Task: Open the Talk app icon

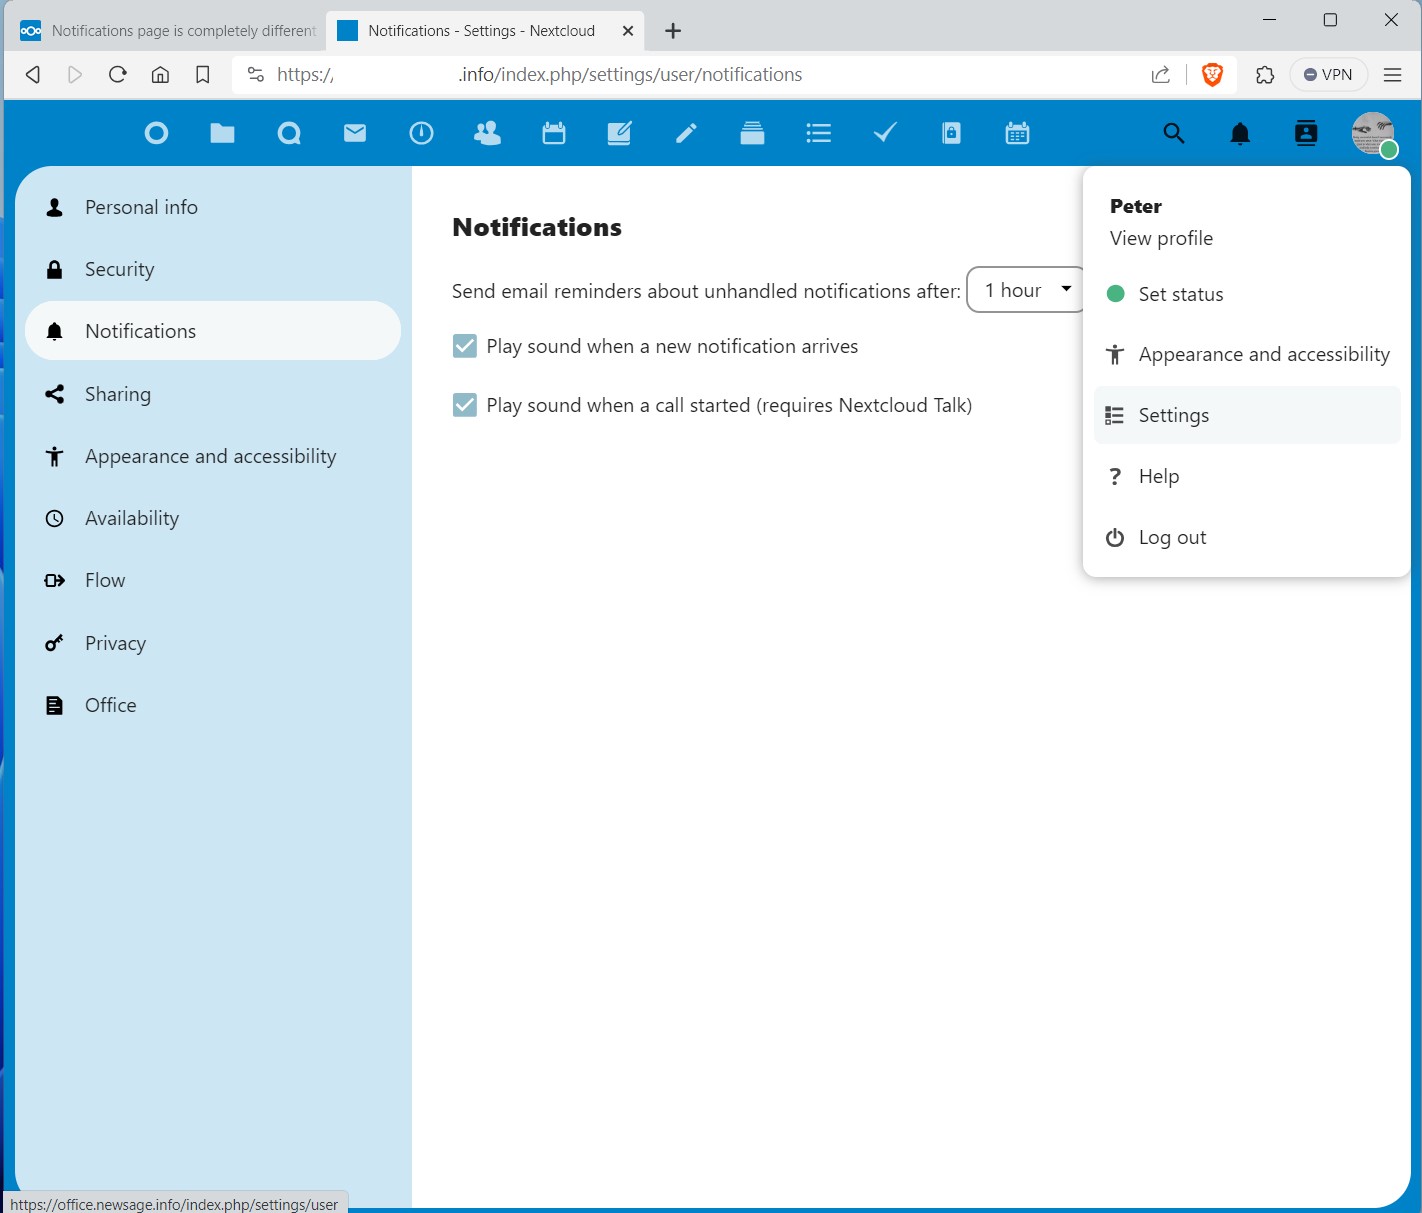Action: tap(289, 133)
